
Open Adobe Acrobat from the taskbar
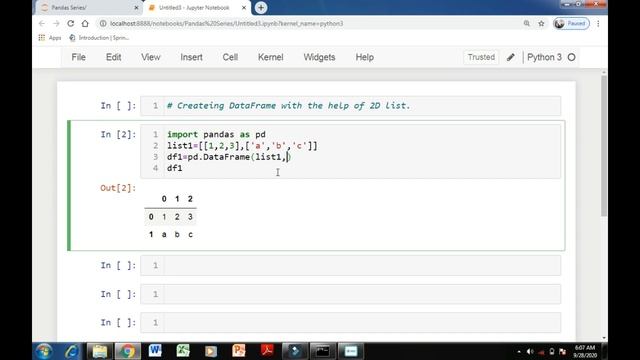point(267,351)
